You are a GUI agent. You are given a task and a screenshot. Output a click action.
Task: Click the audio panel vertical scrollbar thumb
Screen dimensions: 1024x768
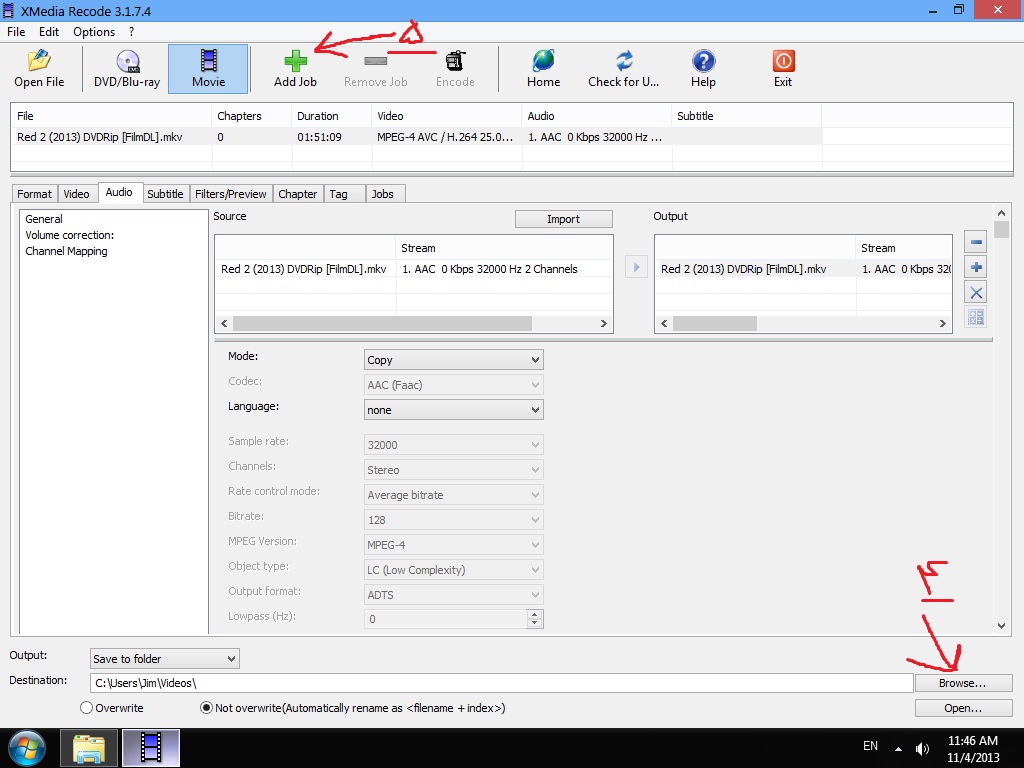coord(1001,229)
